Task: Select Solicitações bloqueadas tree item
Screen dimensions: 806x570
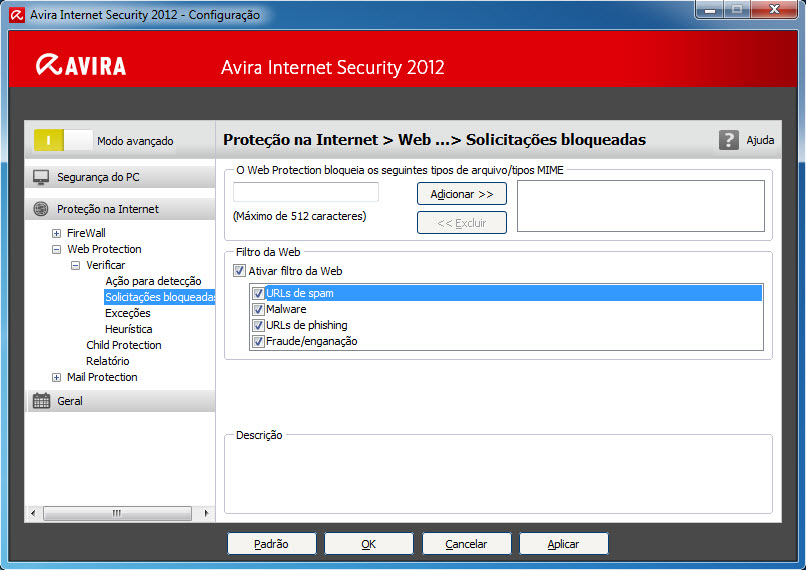Action: (x=159, y=297)
